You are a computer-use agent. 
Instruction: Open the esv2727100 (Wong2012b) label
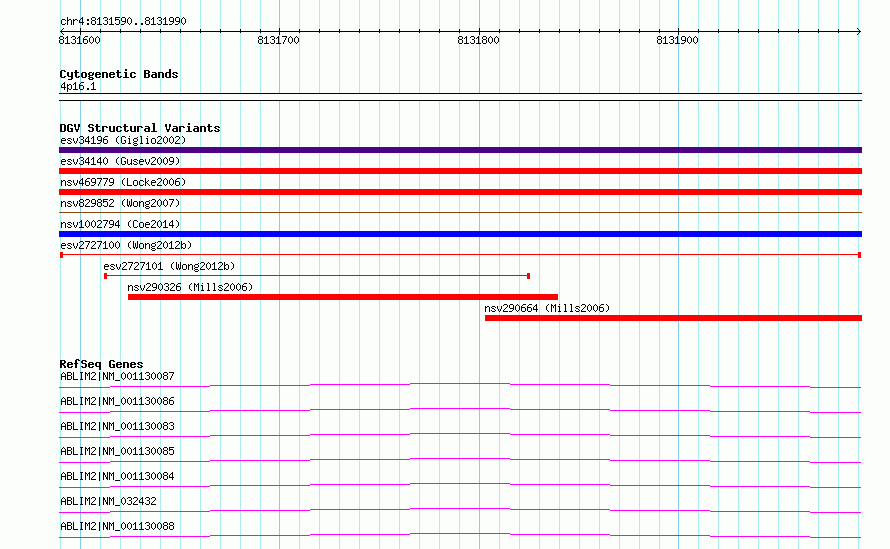[126, 245]
